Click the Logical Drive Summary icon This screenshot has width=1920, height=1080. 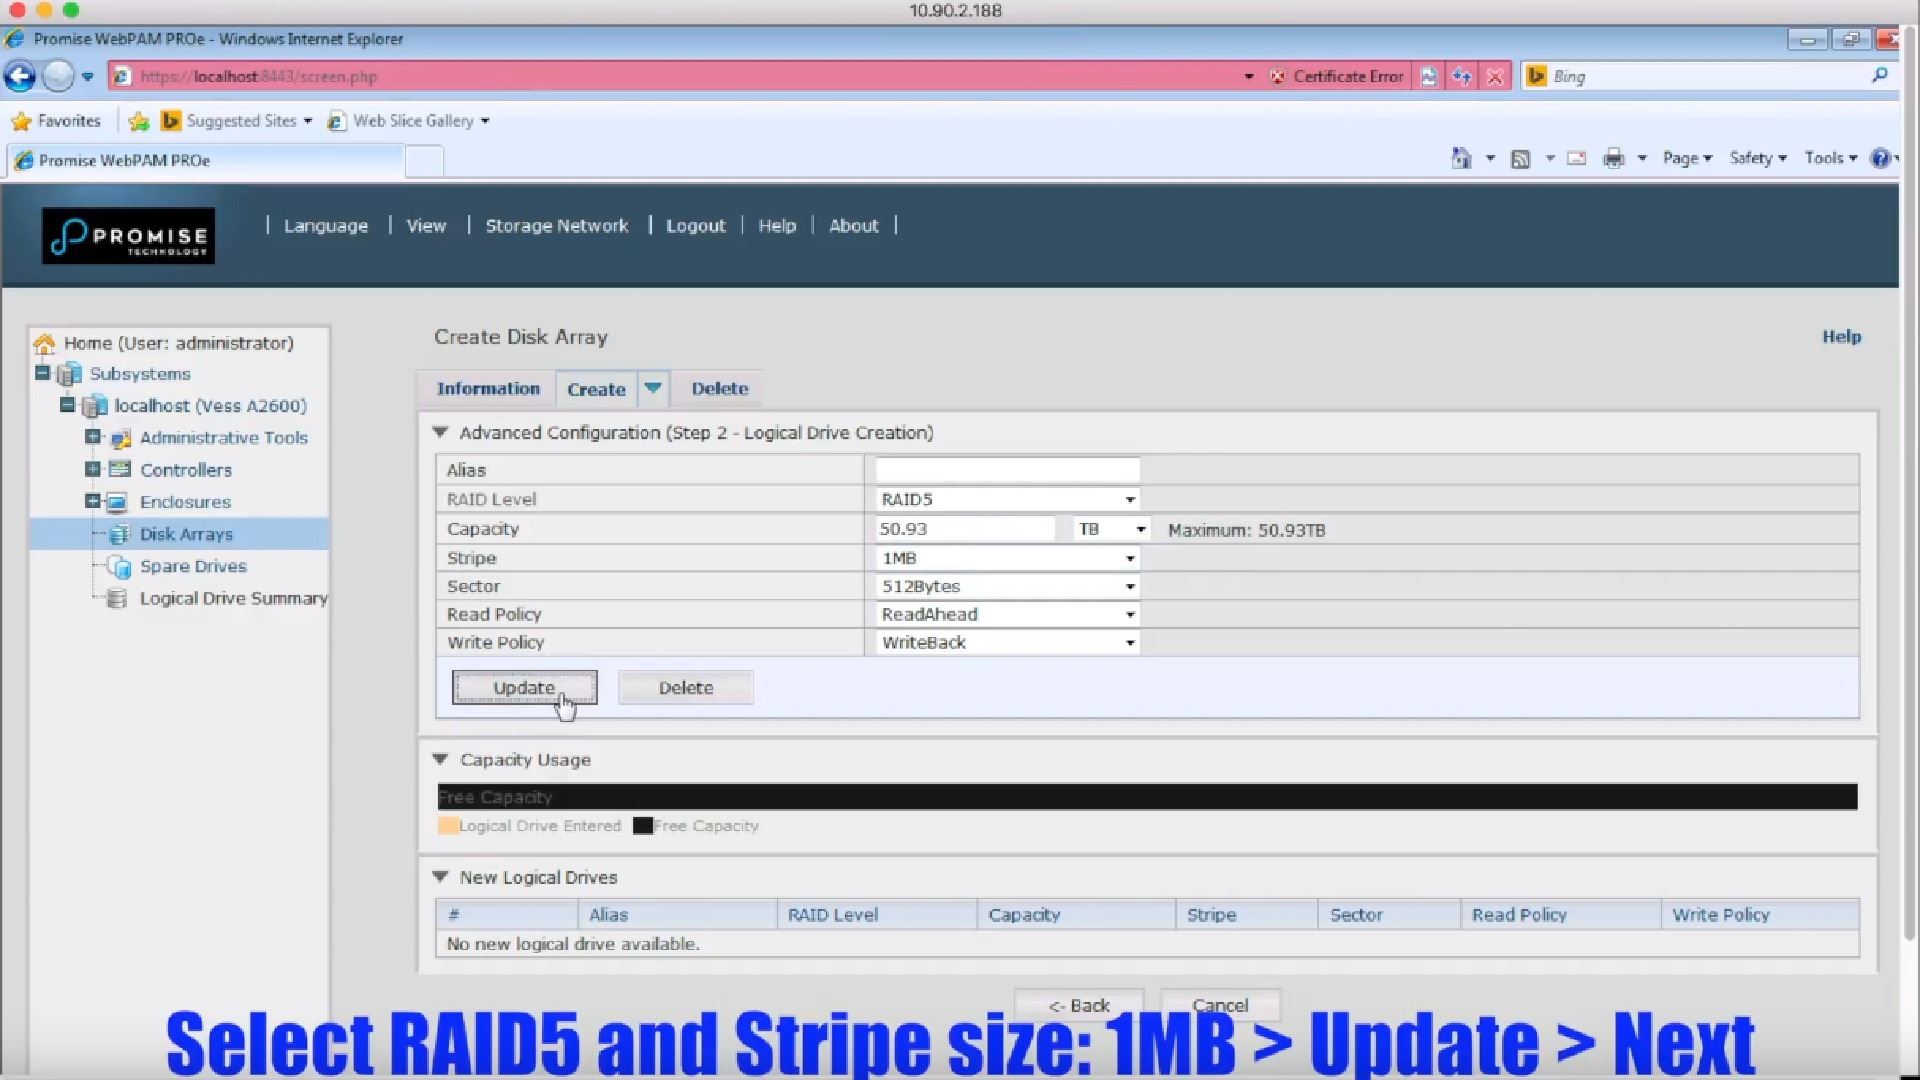117,598
